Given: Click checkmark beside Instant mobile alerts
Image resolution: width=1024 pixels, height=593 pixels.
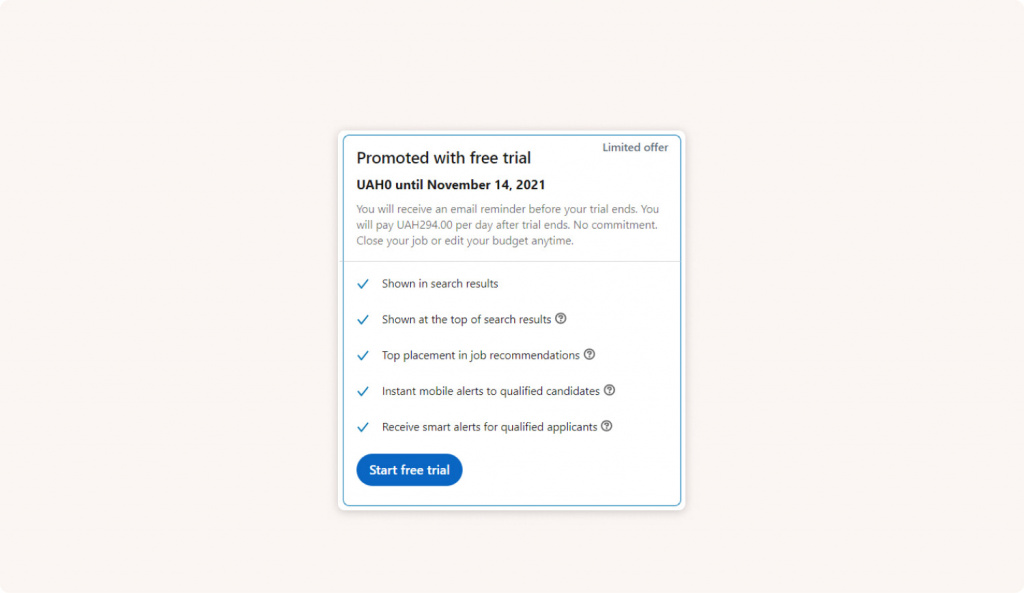Looking at the screenshot, I should (363, 392).
